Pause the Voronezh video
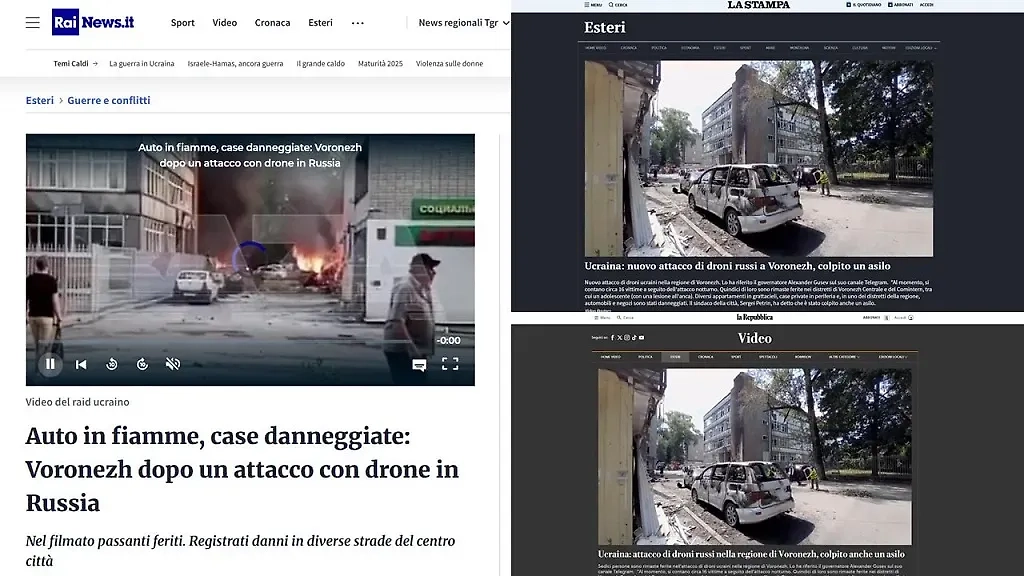The width and height of the screenshot is (1024, 576). (x=50, y=364)
